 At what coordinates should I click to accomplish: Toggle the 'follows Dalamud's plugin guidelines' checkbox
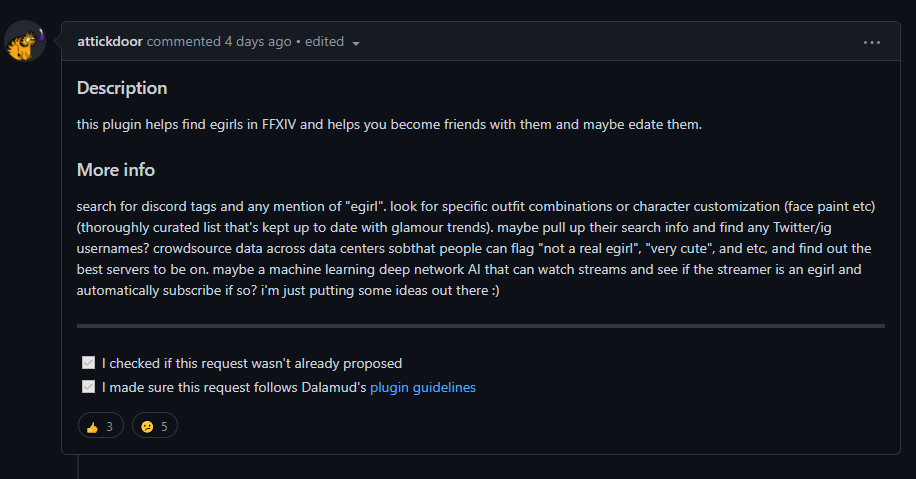89,387
